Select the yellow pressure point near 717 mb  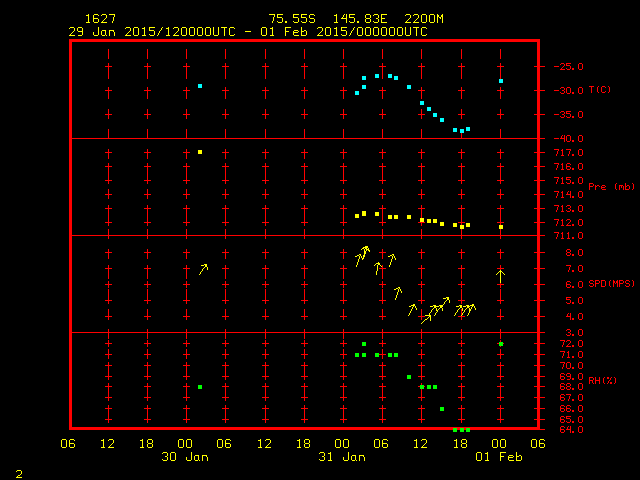200,152
